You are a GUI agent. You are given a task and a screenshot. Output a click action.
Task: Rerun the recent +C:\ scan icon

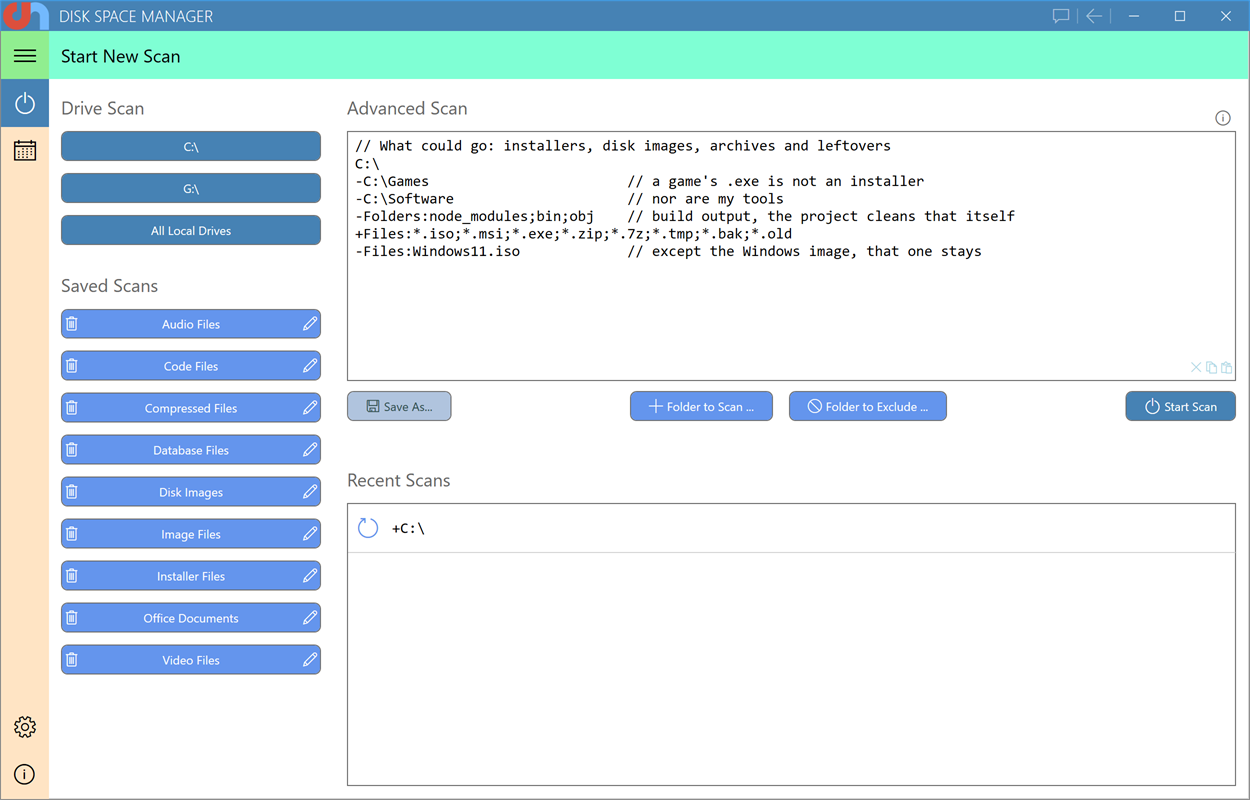point(368,528)
